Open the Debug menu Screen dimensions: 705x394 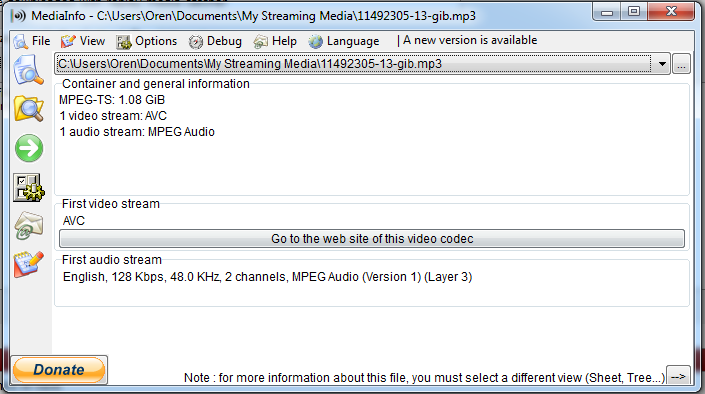215,41
